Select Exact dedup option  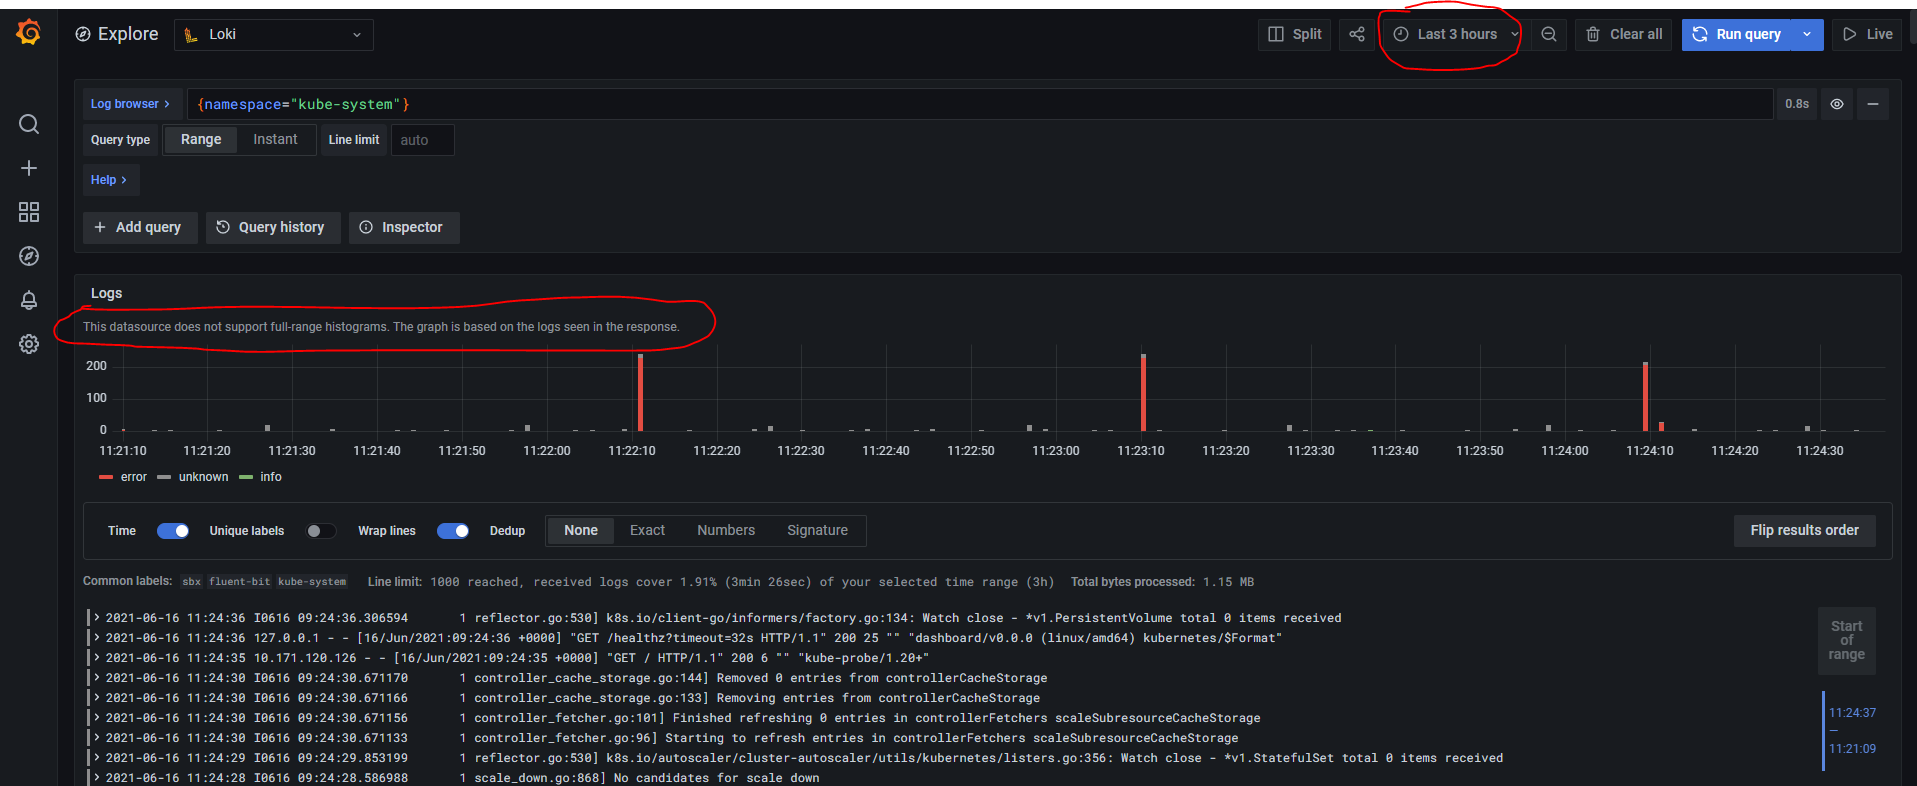pos(647,531)
